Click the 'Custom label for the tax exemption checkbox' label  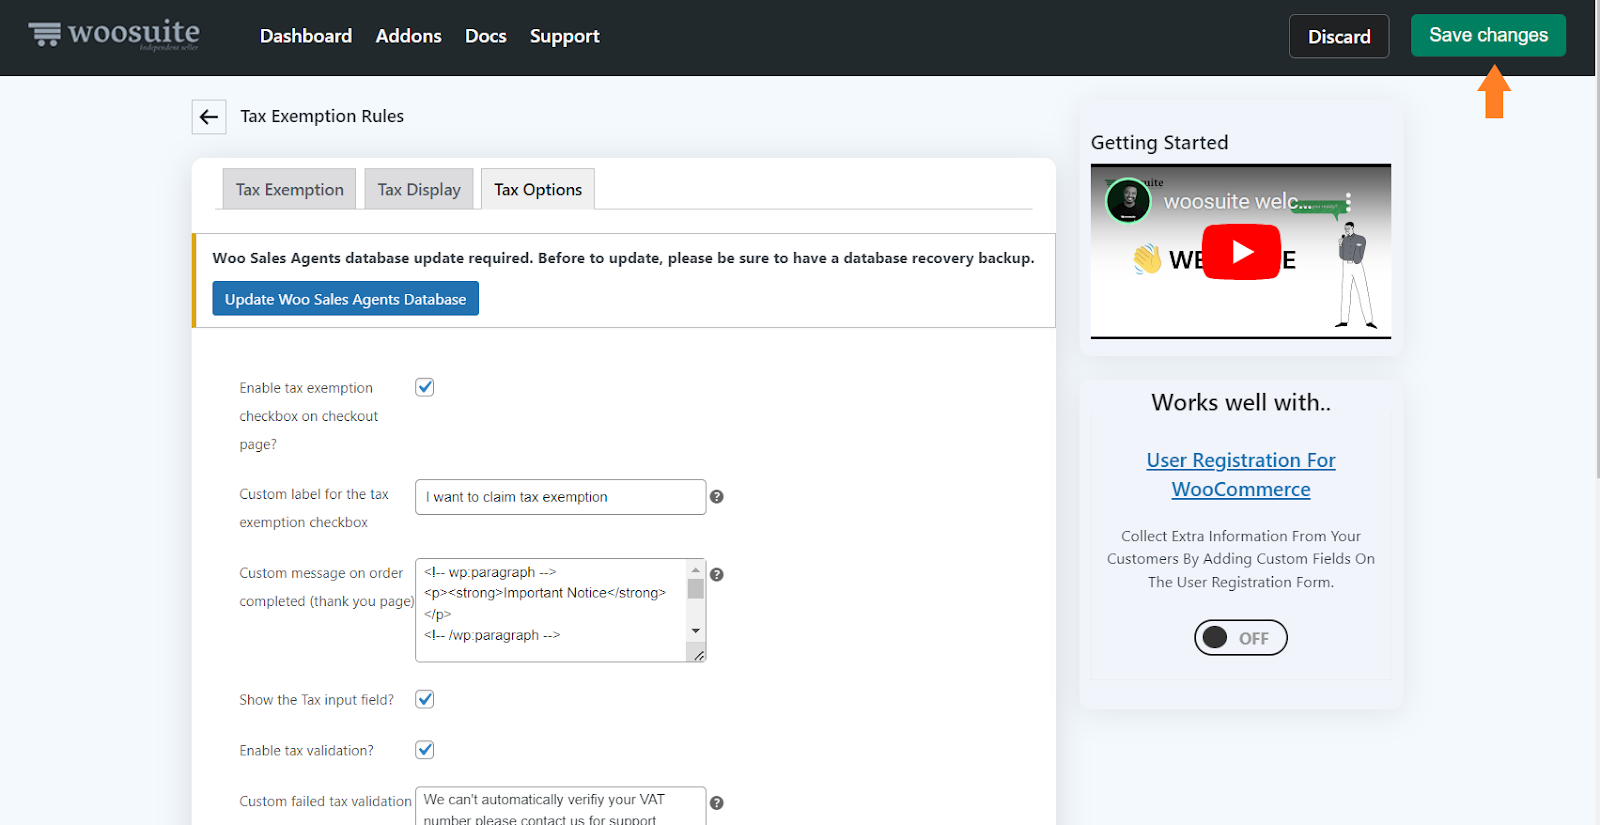click(314, 508)
